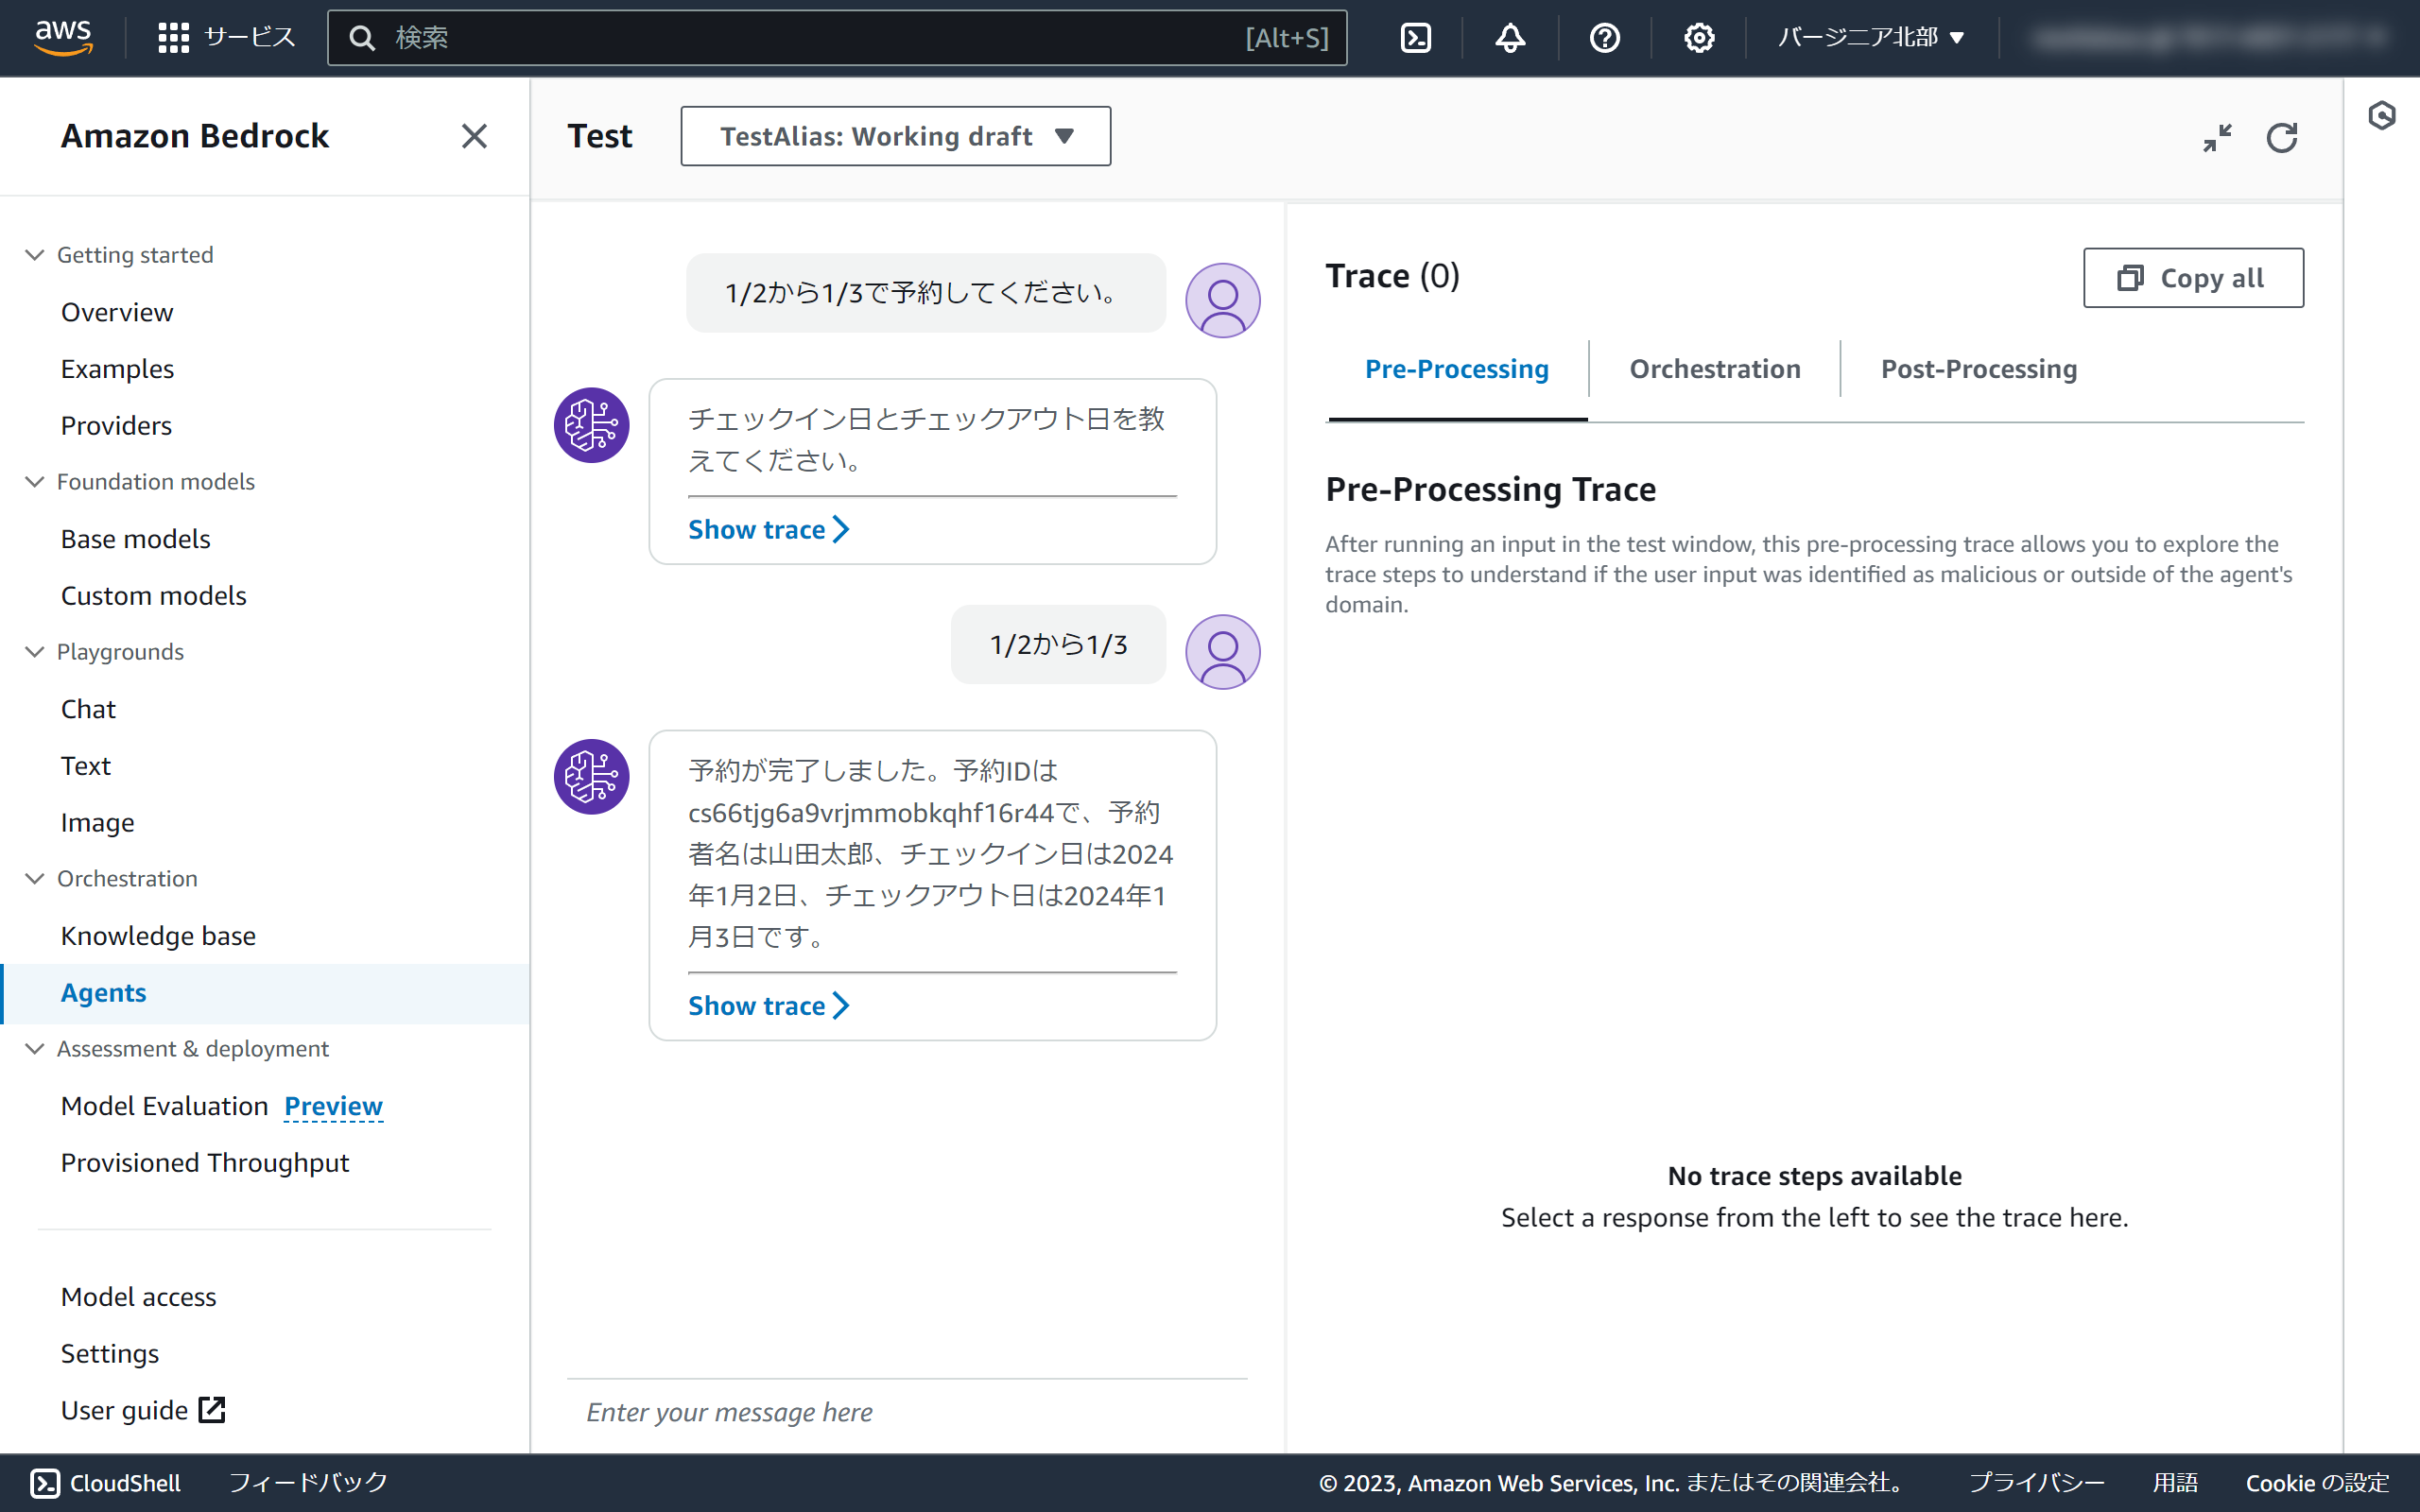The image size is (2420, 1512).
Task: Collapse the test panel with shrink icon
Action: coord(2217,137)
